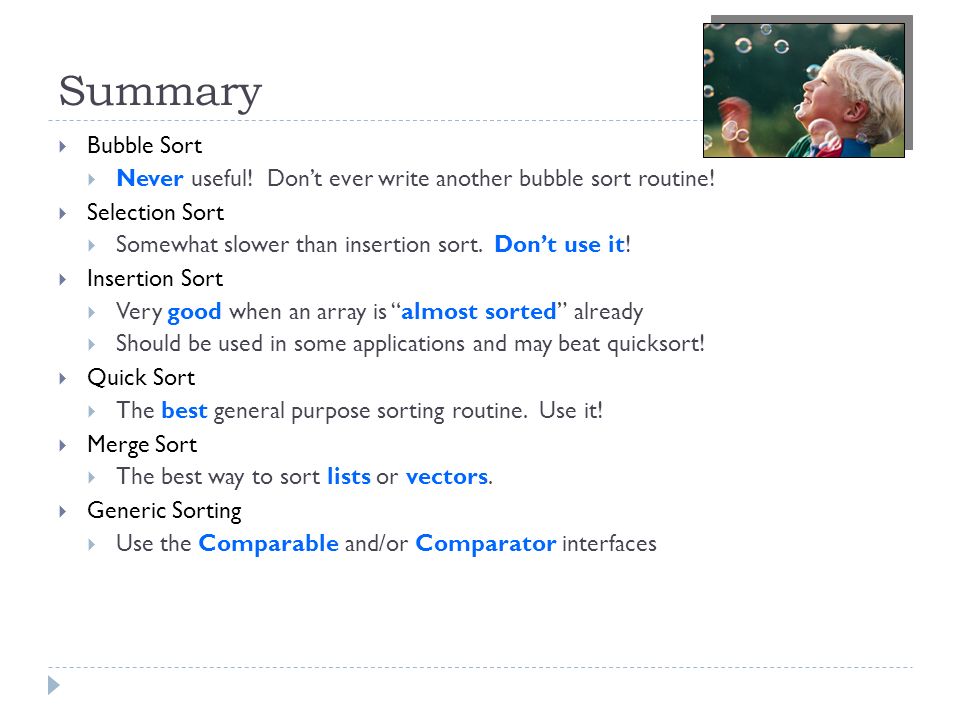Click the blue 'Comparator' interface word
The height and width of the screenshot is (720, 960).
(x=486, y=544)
